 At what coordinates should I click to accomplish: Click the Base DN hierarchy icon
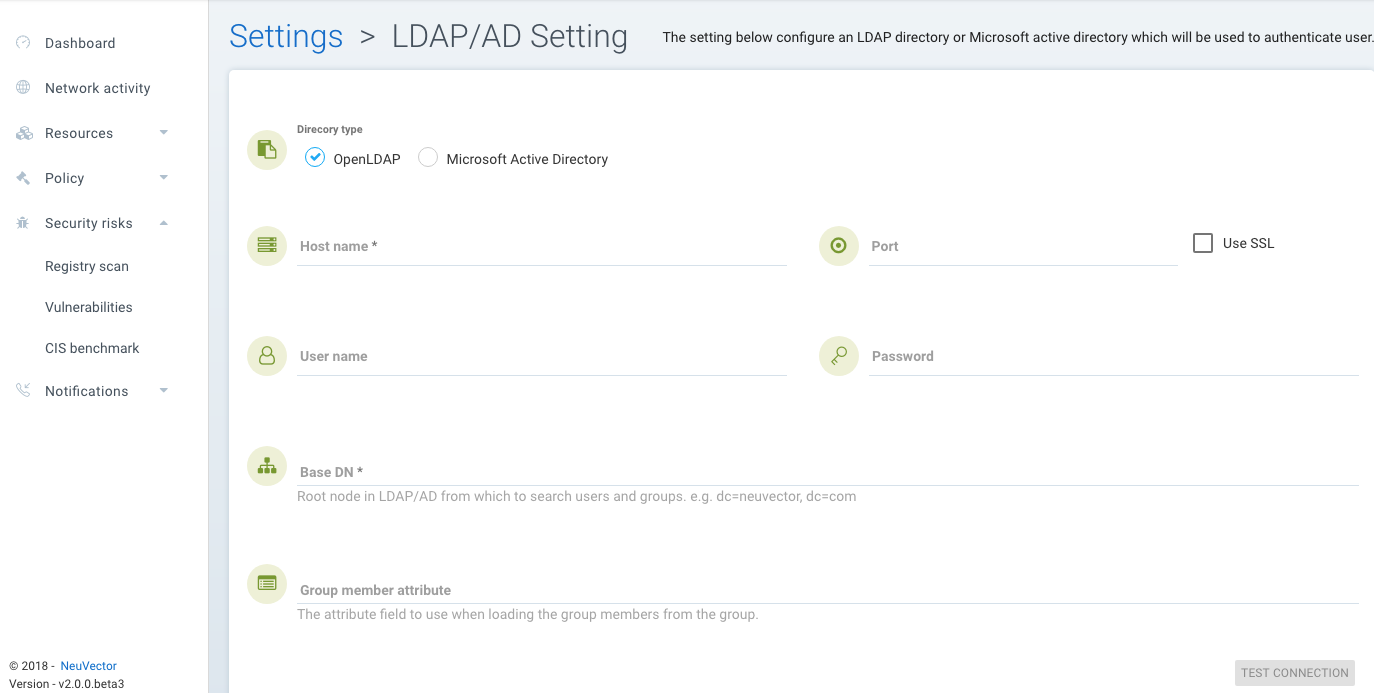[266, 465]
